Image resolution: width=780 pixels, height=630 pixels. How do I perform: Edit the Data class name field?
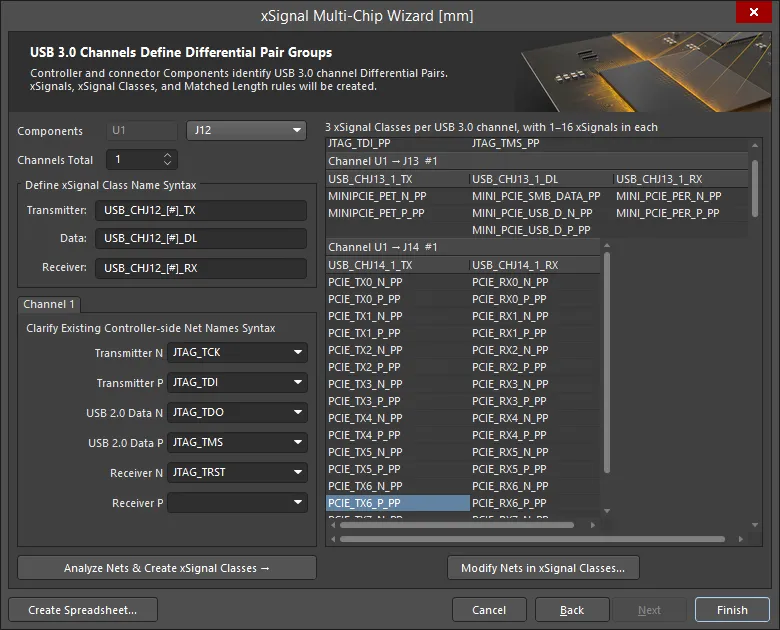click(x=200, y=239)
